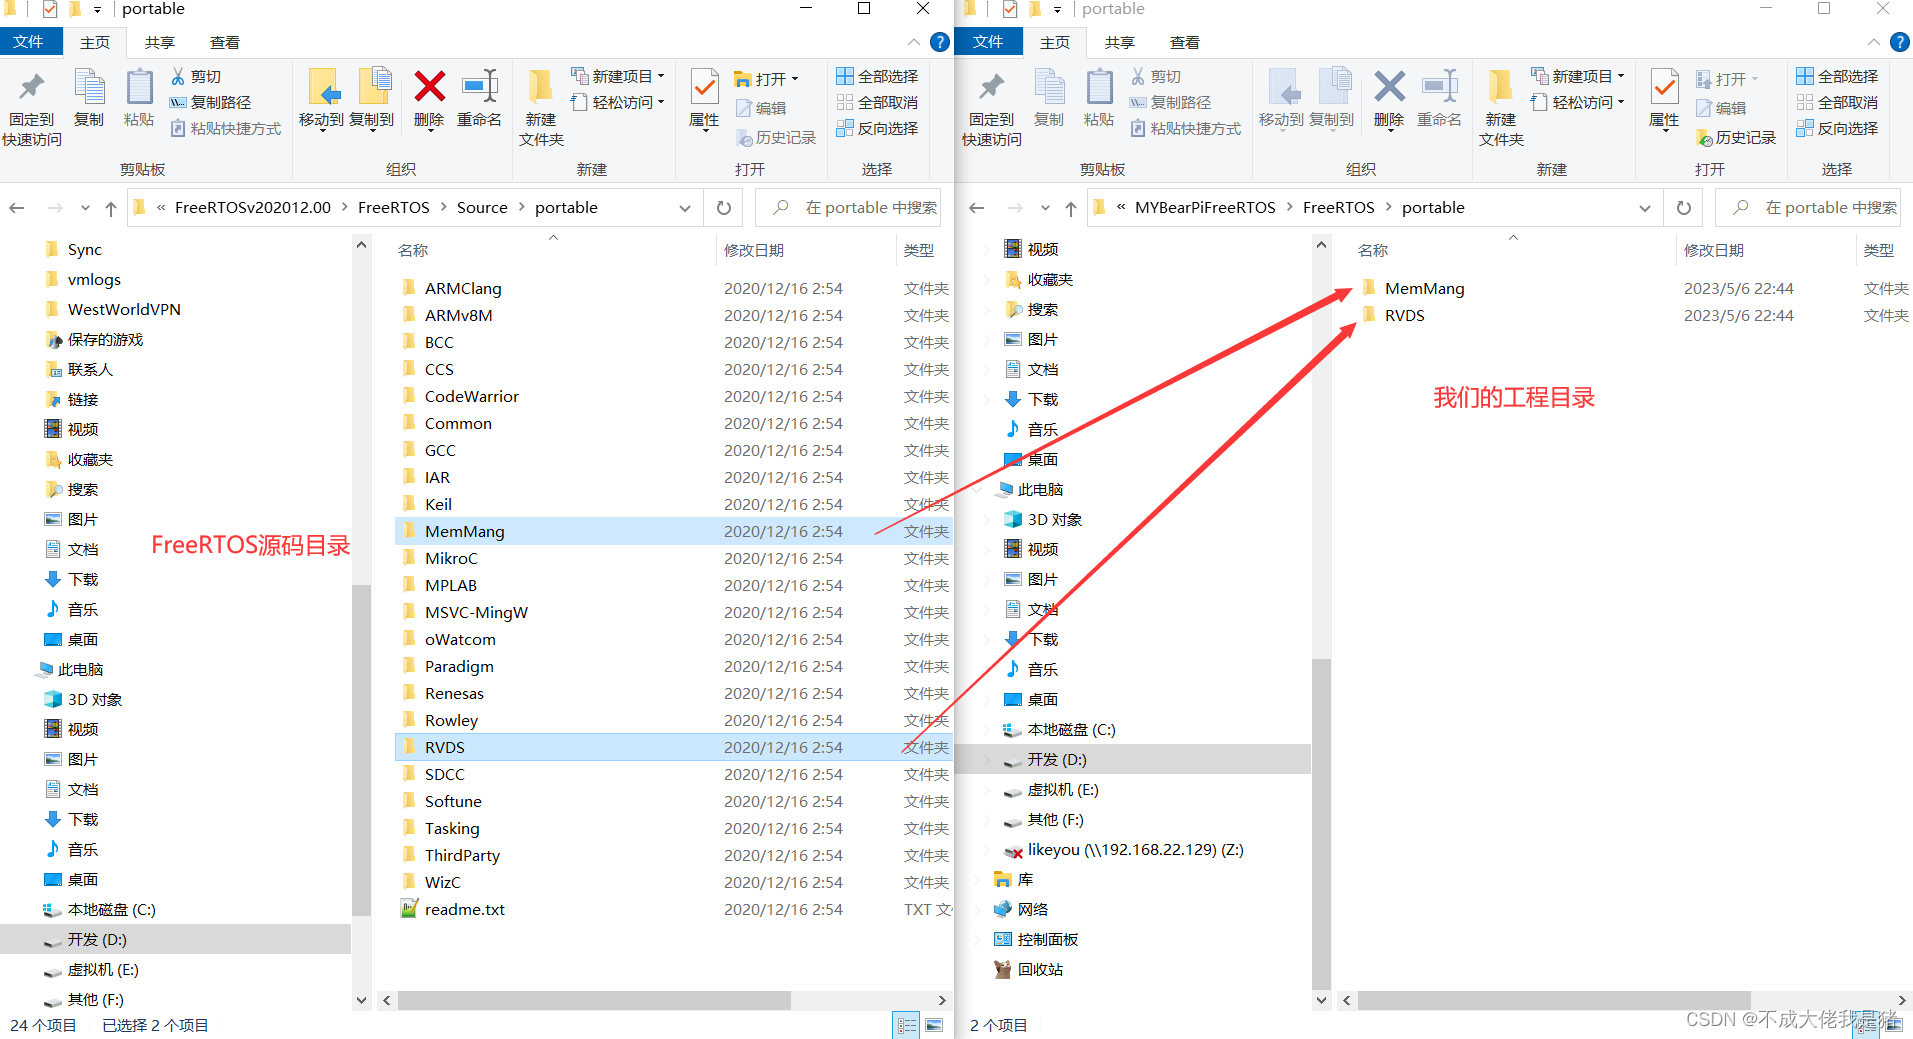Image resolution: width=1913 pixels, height=1039 pixels.
Task: Select likeyou network drive in right window
Action: tap(1133, 850)
